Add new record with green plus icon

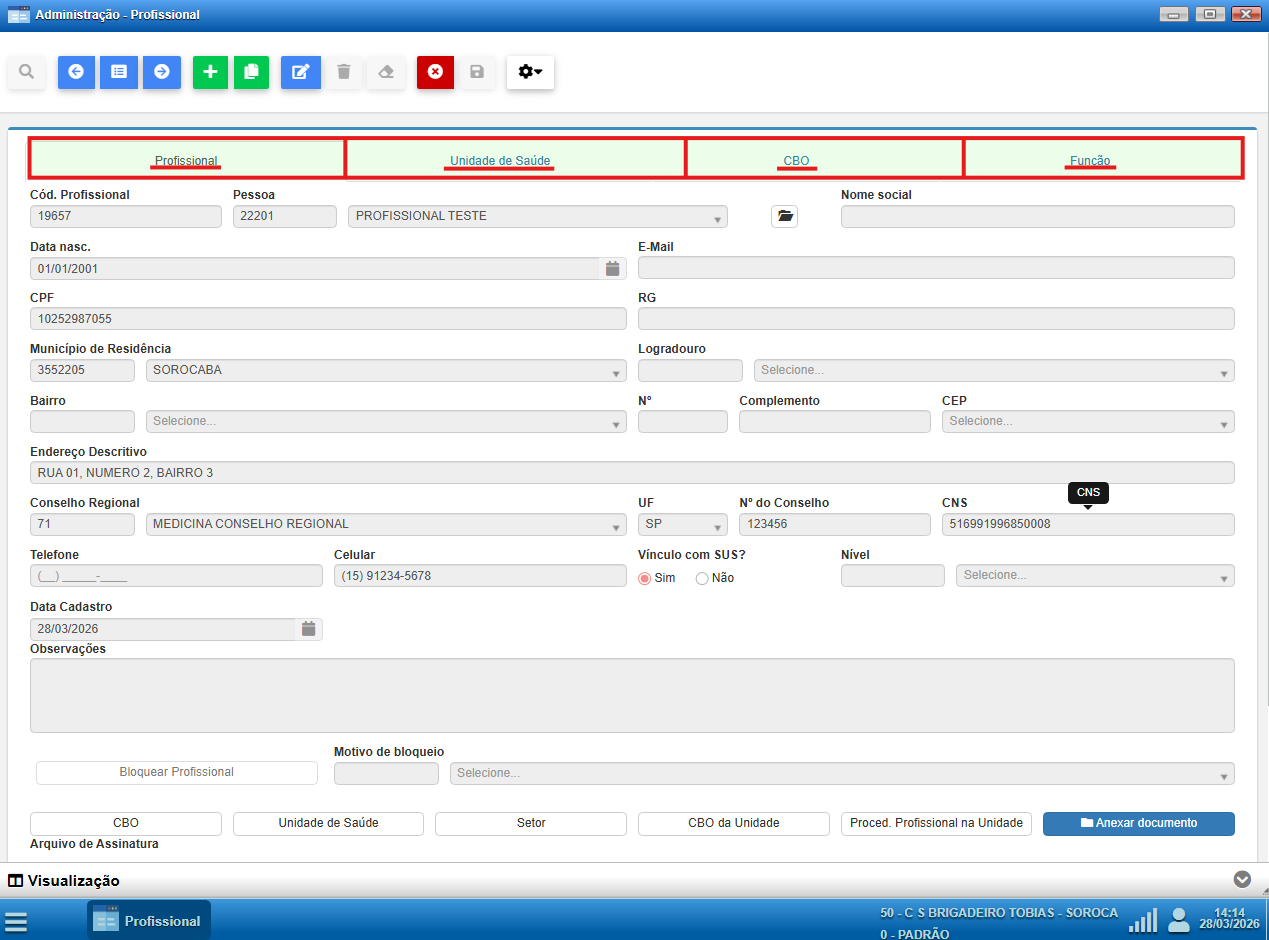[210, 72]
